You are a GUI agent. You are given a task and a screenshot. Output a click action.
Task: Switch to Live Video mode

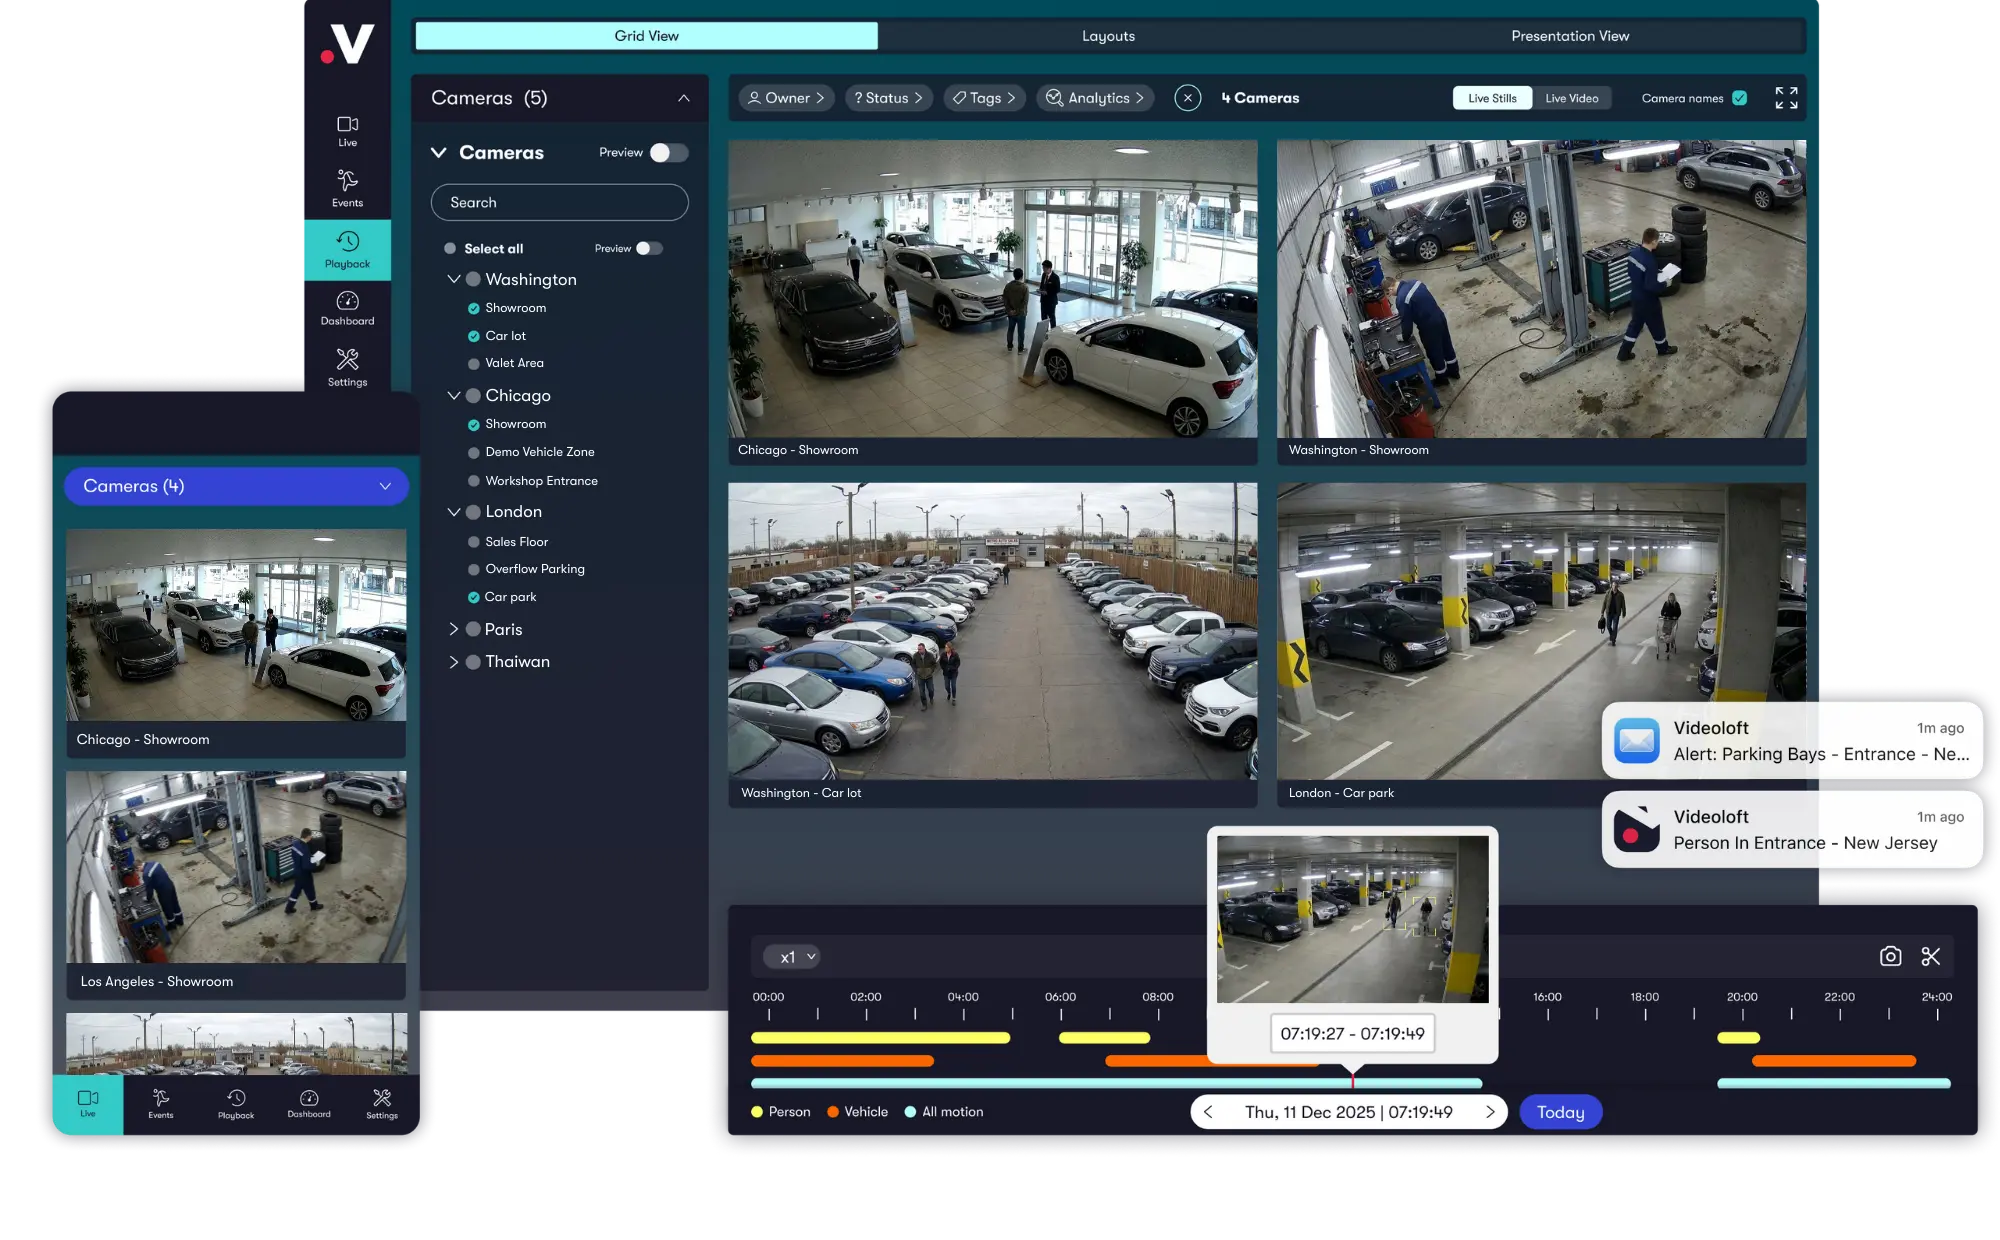click(1571, 98)
